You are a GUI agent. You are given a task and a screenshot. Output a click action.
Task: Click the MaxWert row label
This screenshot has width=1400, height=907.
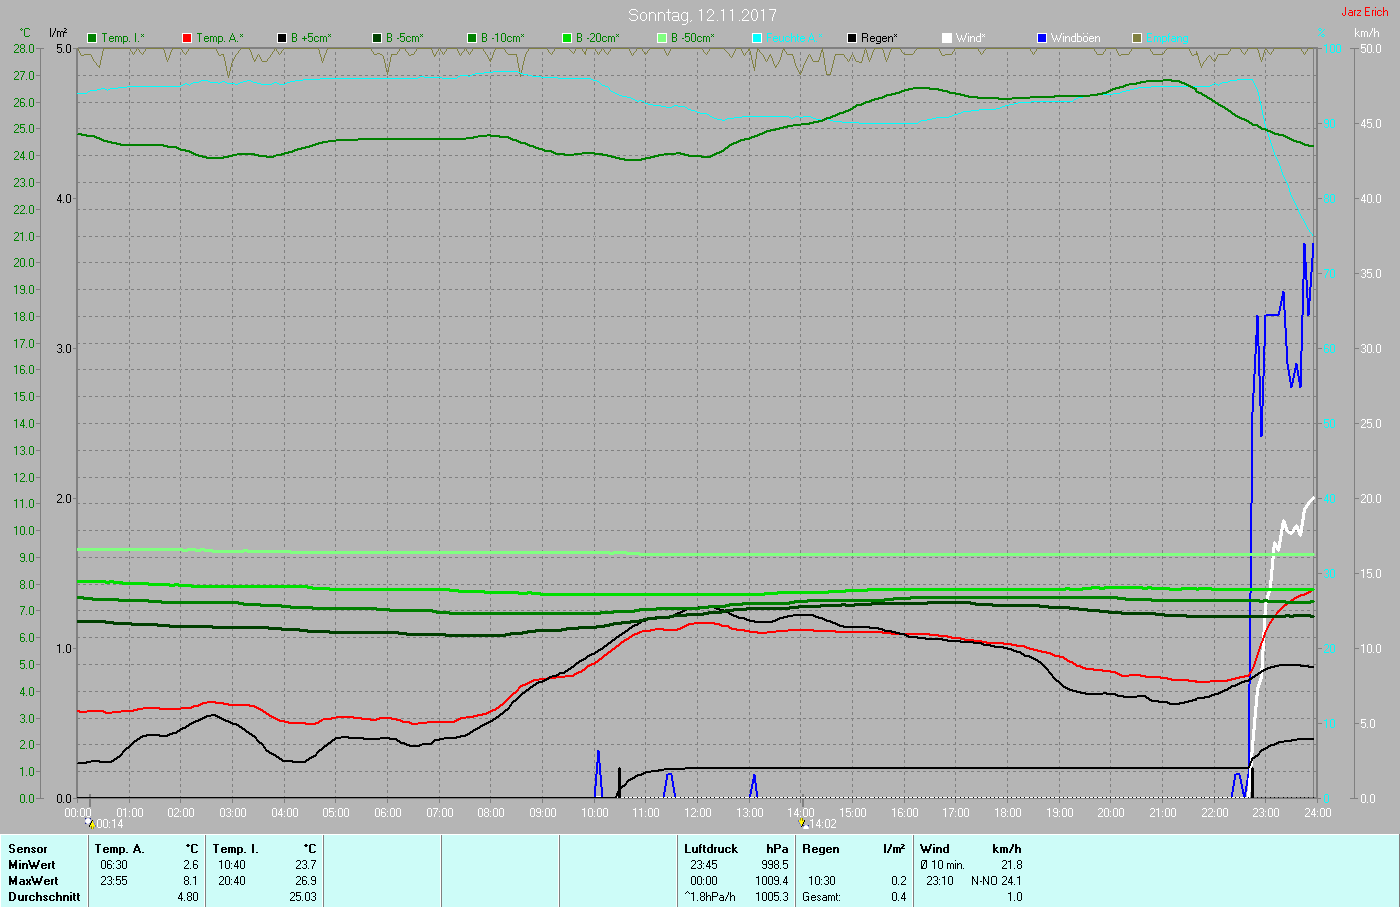point(32,881)
